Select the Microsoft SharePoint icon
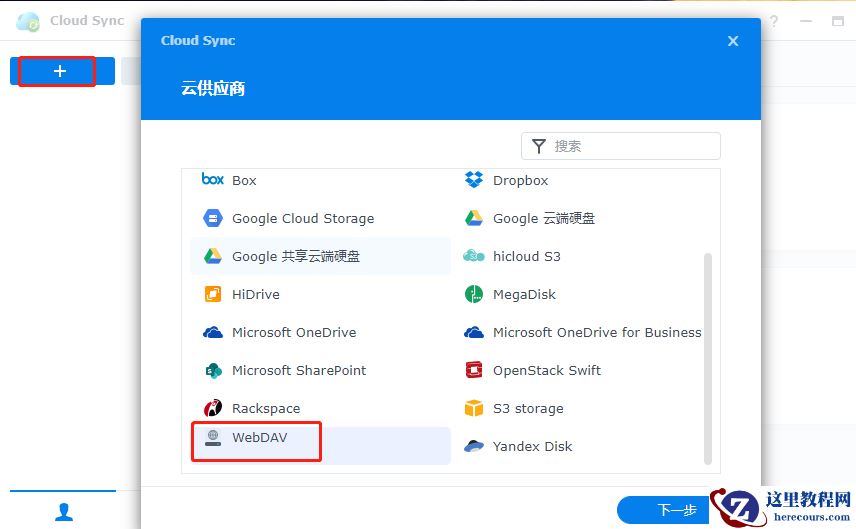This screenshot has width=856, height=529. (x=212, y=370)
